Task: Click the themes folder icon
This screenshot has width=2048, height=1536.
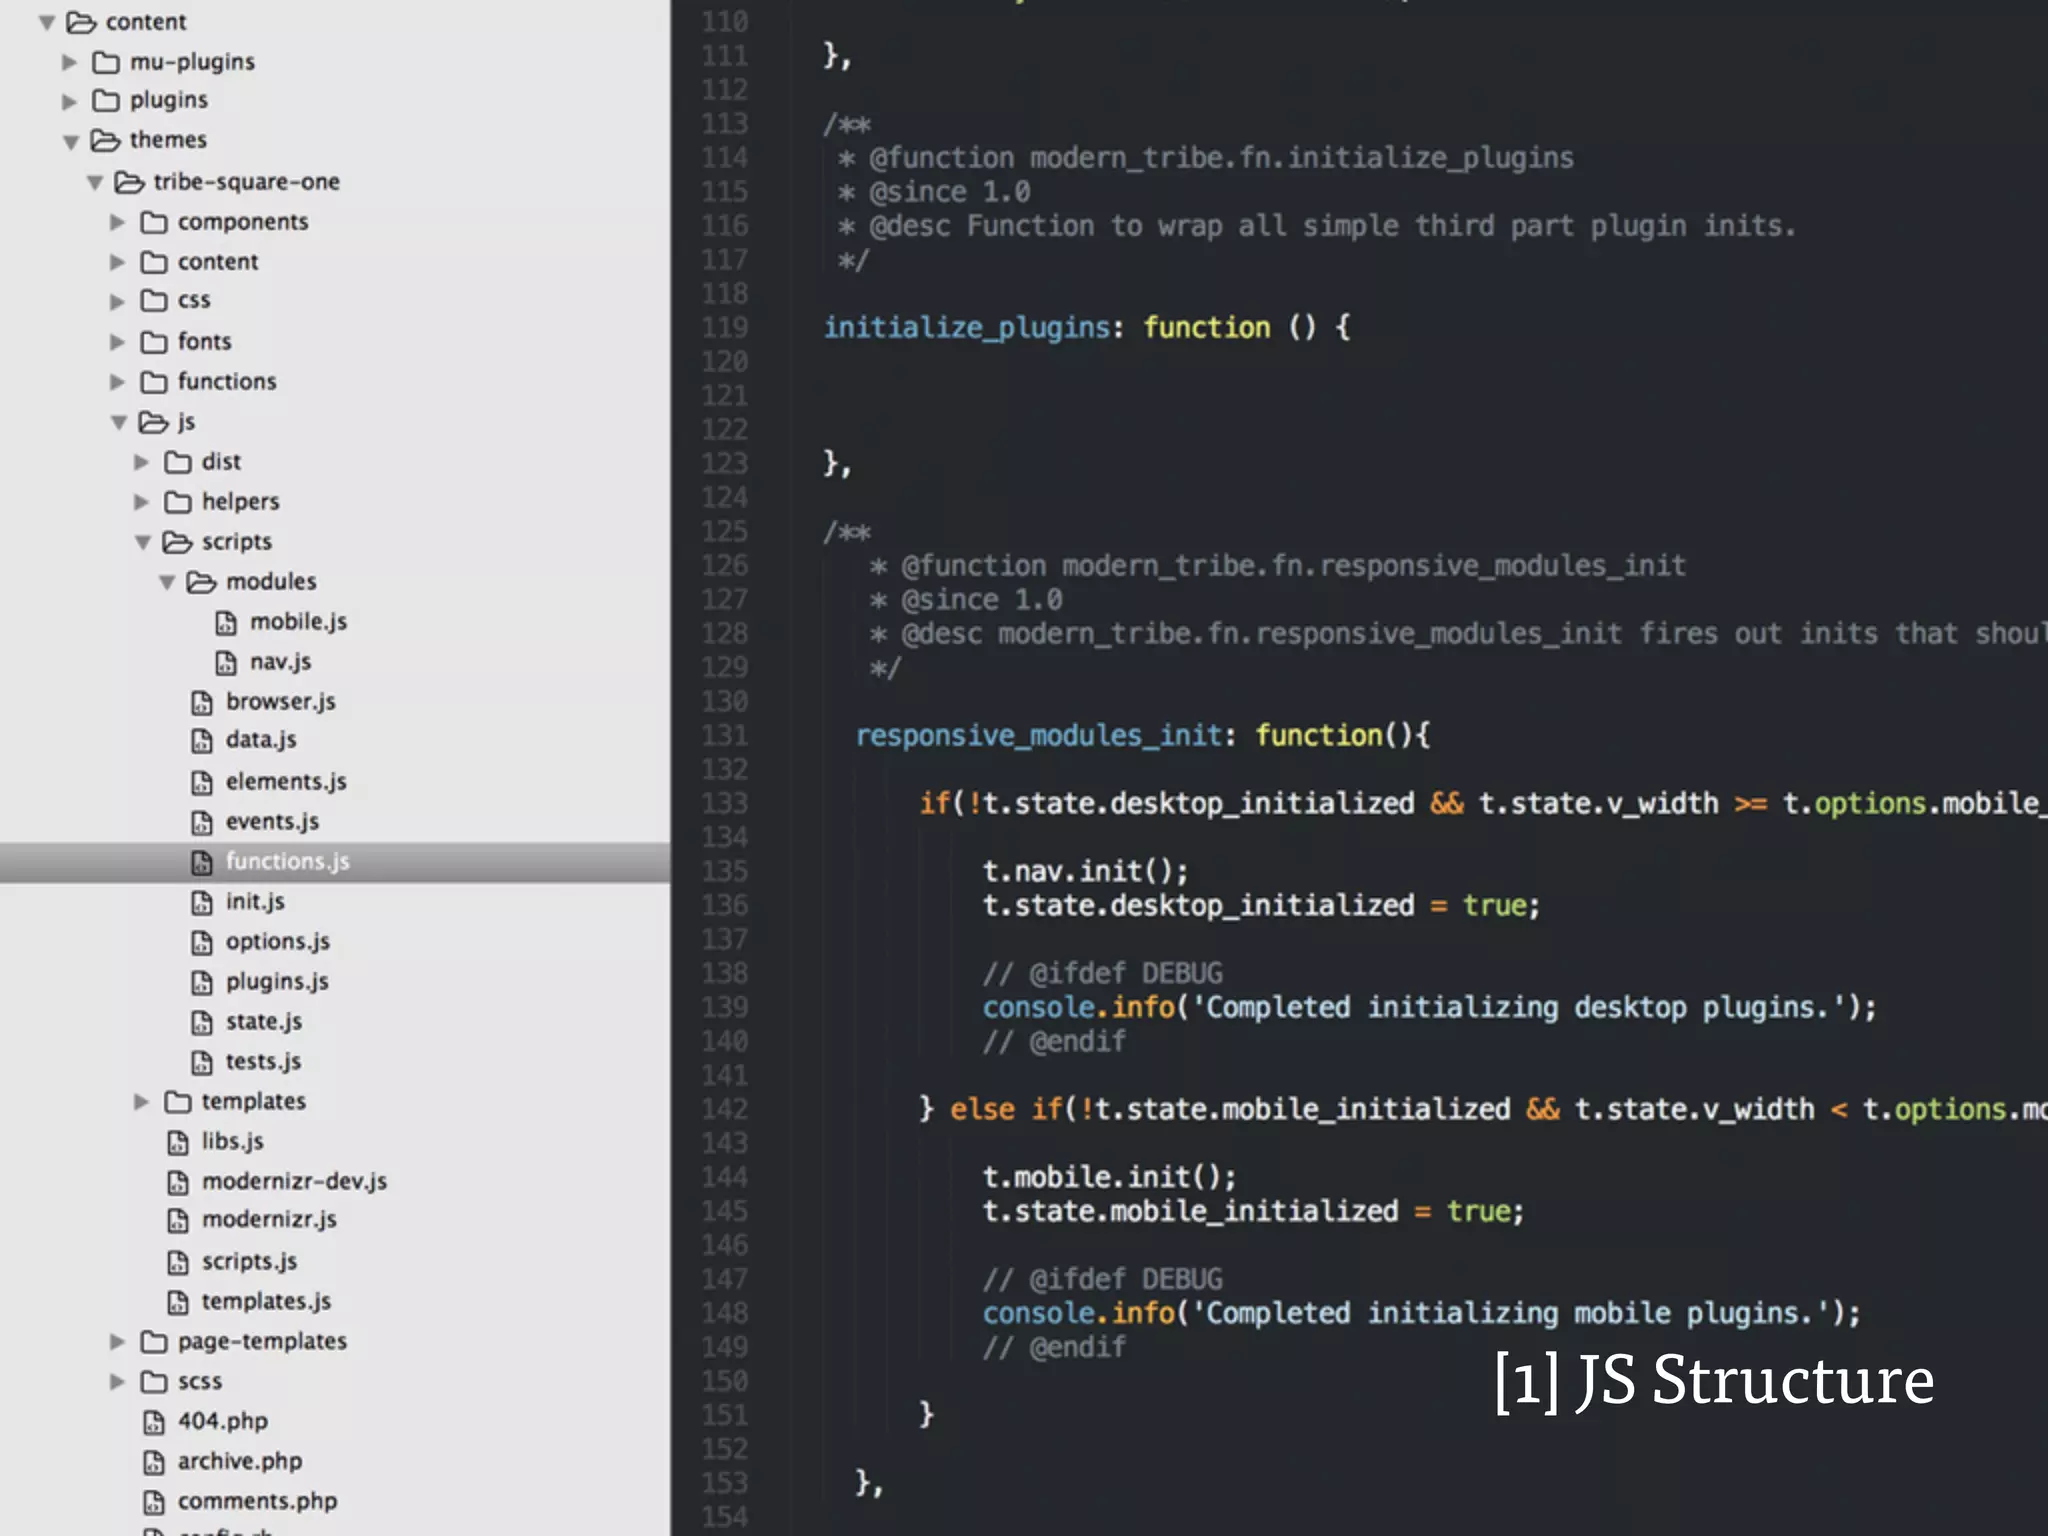Action: (x=105, y=140)
